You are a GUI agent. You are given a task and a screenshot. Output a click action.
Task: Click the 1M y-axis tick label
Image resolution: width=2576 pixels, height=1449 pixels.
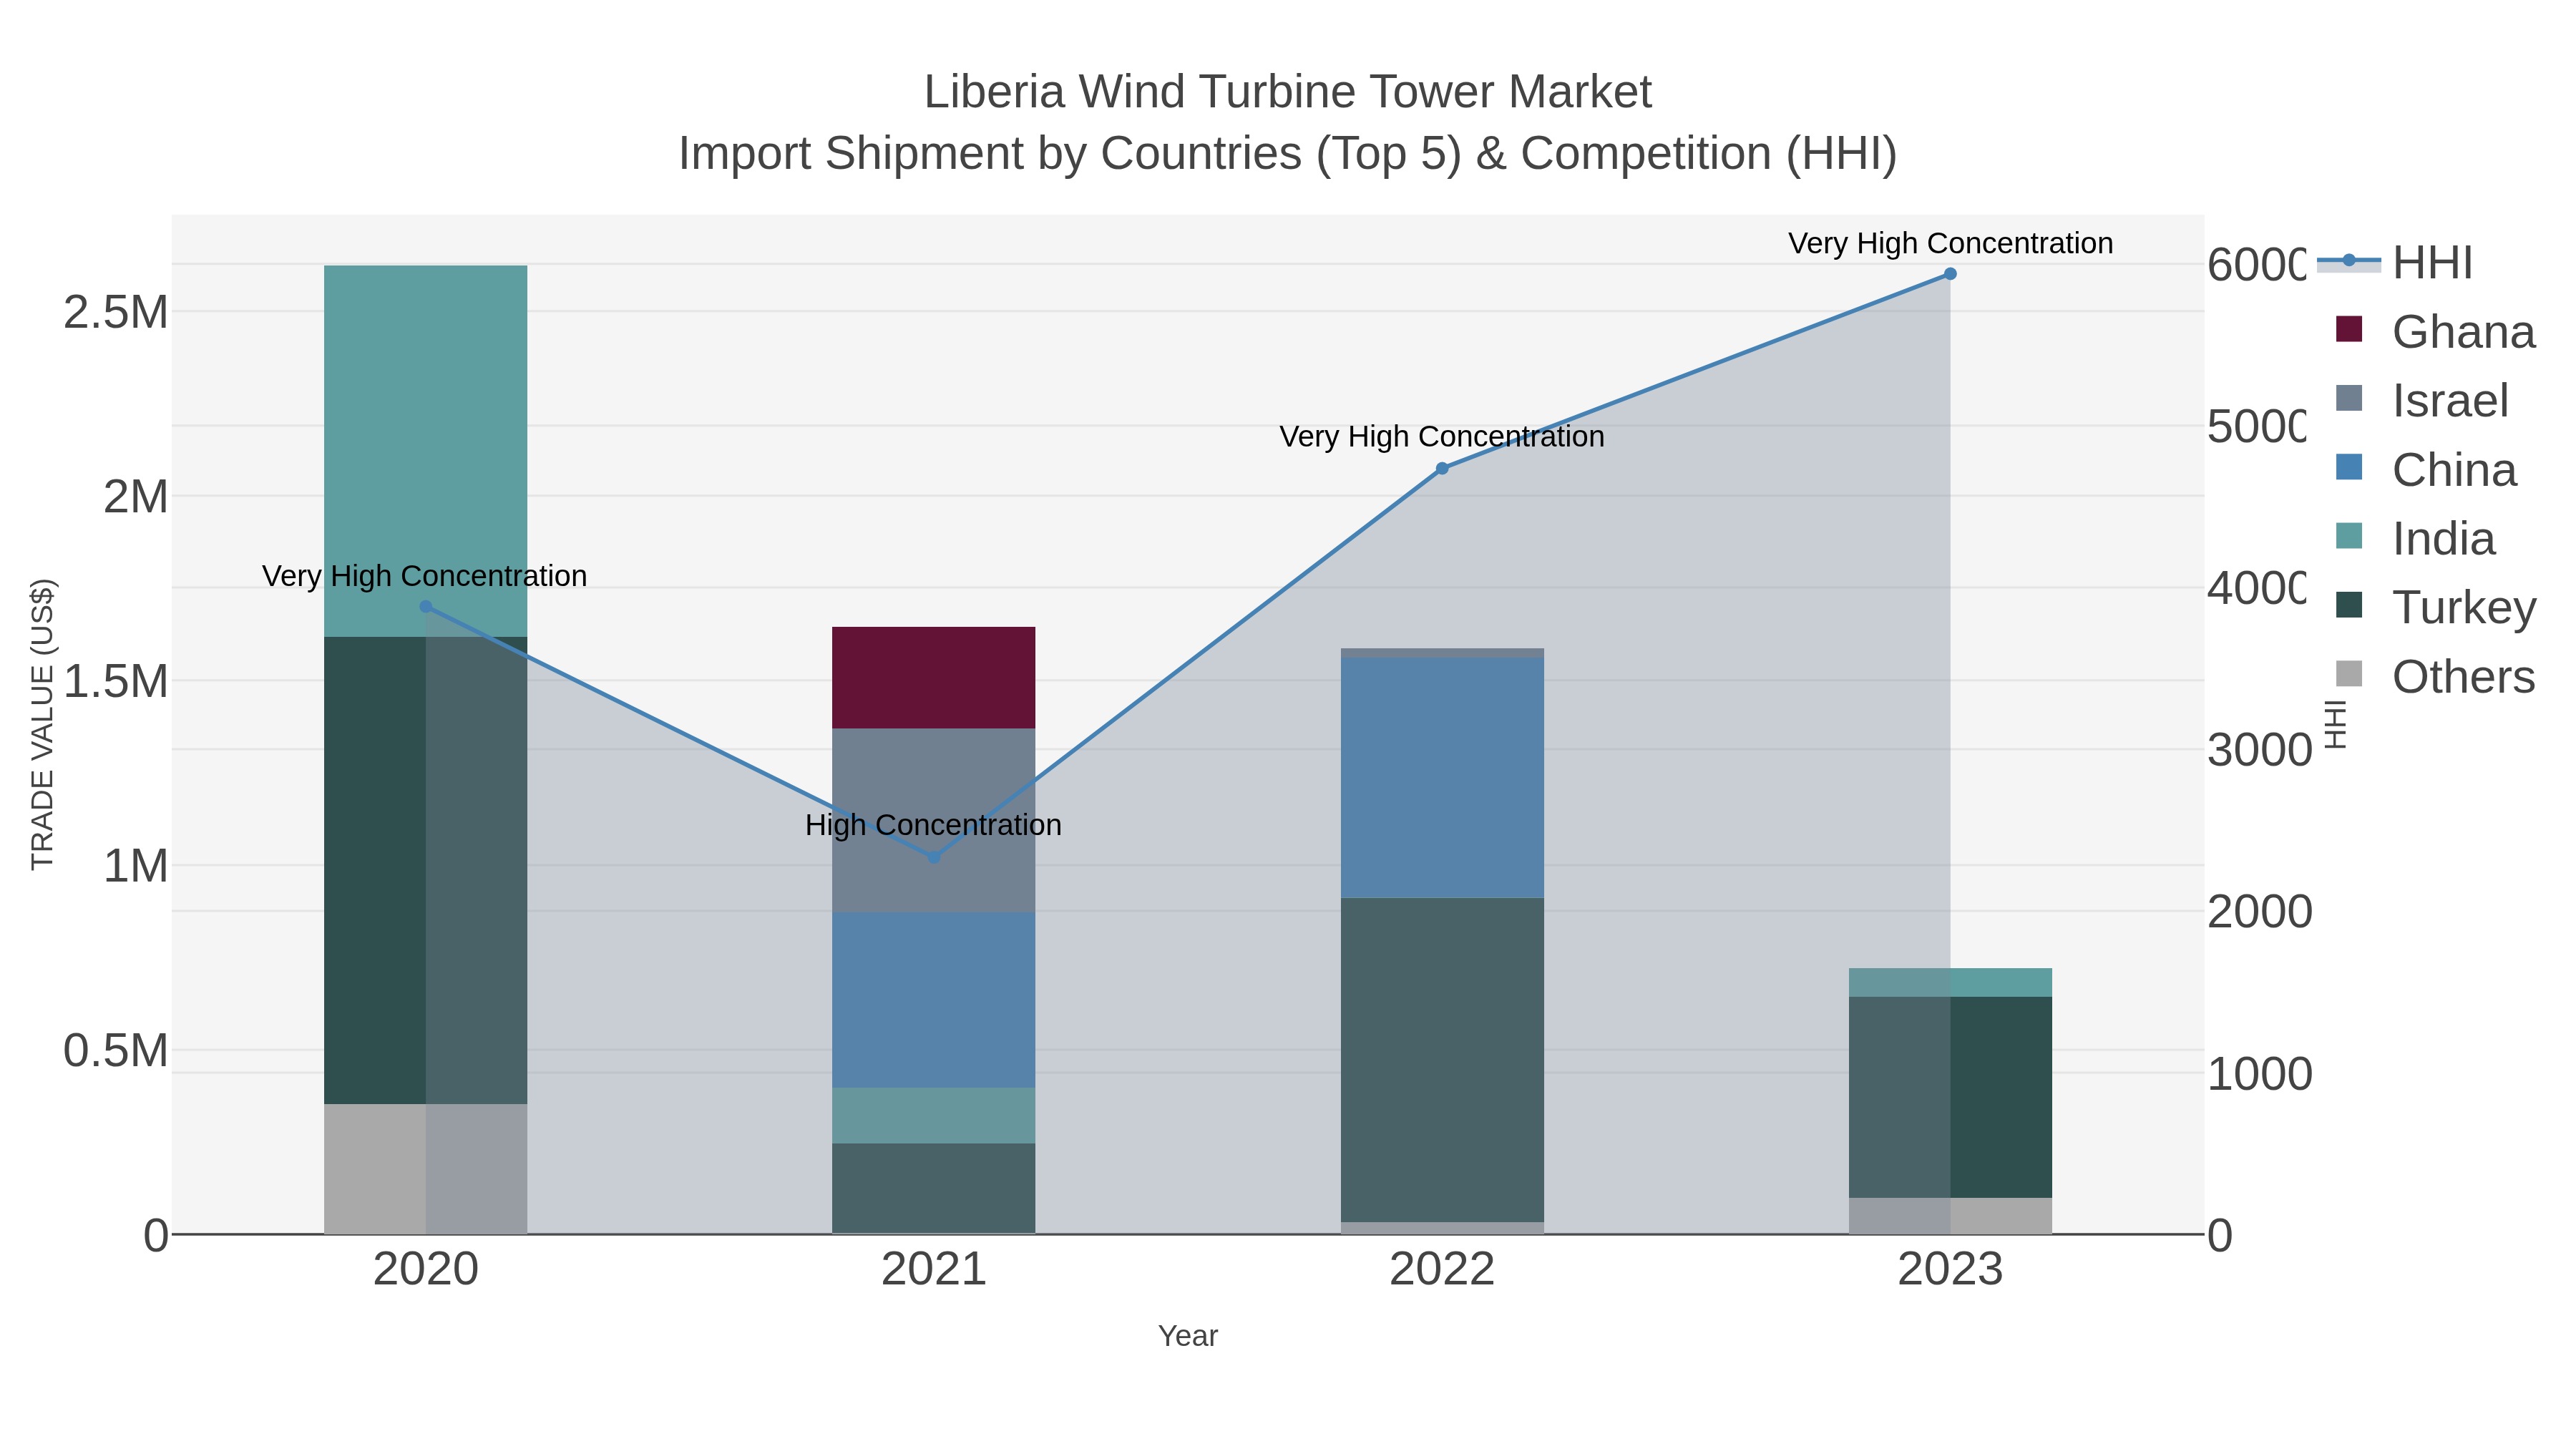tap(136, 866)
